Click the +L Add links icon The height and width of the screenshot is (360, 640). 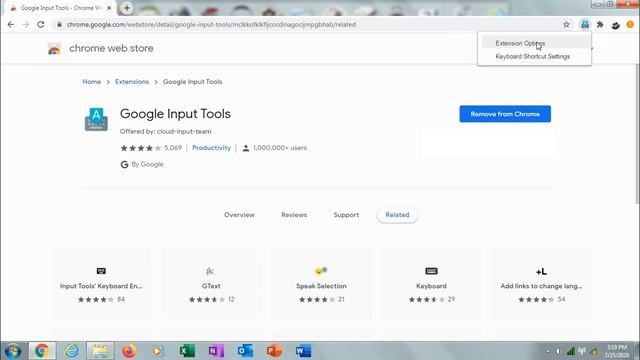[x=541, y=271]
